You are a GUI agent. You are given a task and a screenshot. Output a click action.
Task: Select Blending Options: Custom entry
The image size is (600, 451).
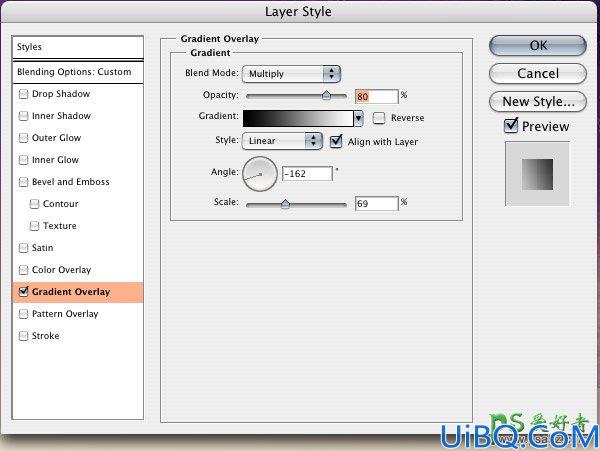pos(78,72)
